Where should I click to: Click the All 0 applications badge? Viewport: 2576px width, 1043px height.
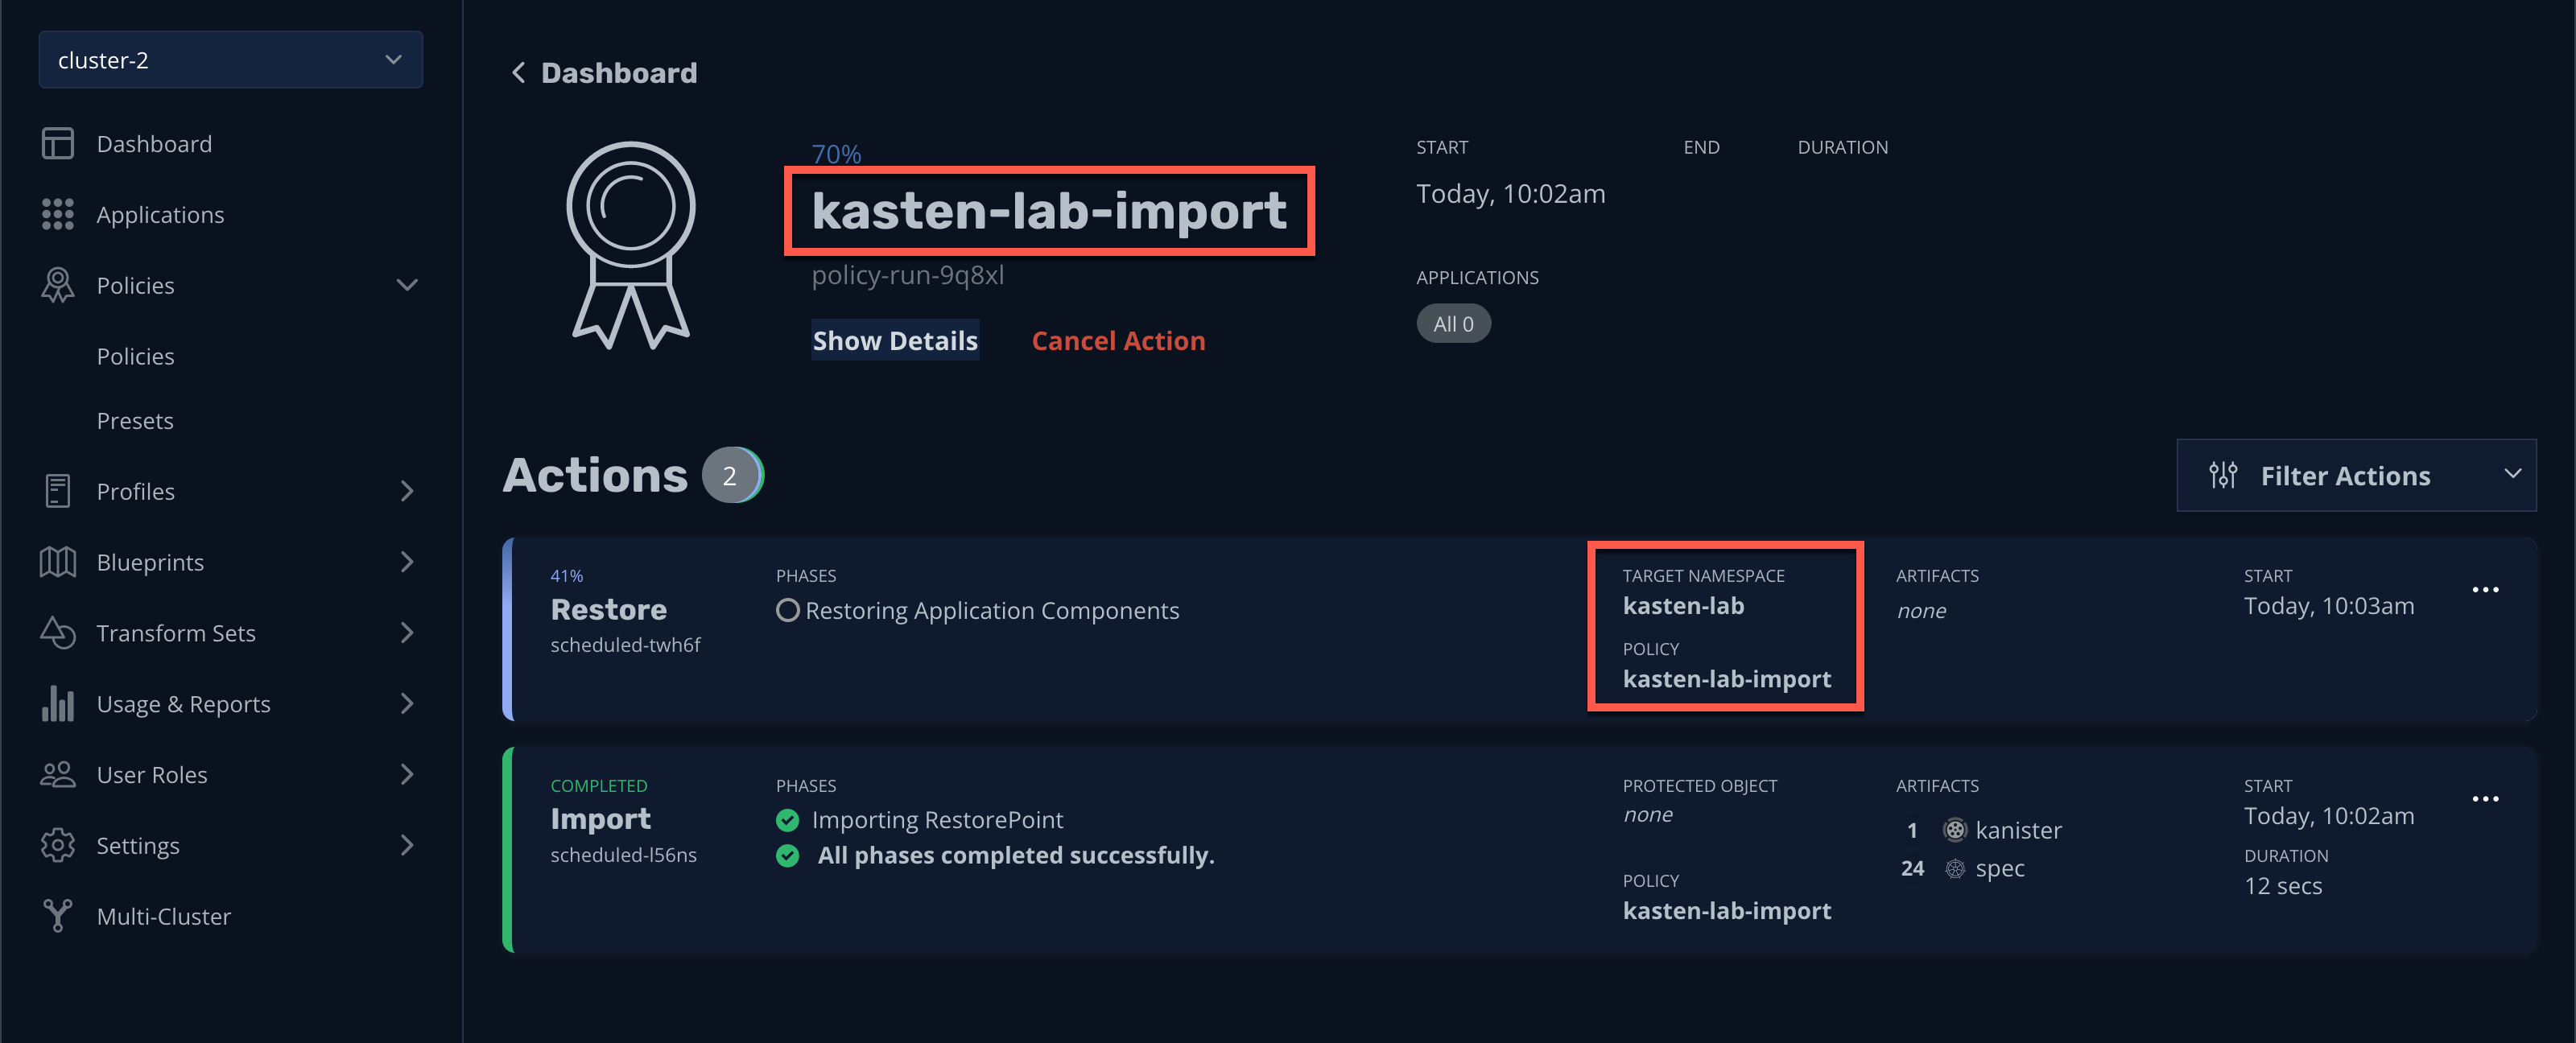(x=1453, y=324)
